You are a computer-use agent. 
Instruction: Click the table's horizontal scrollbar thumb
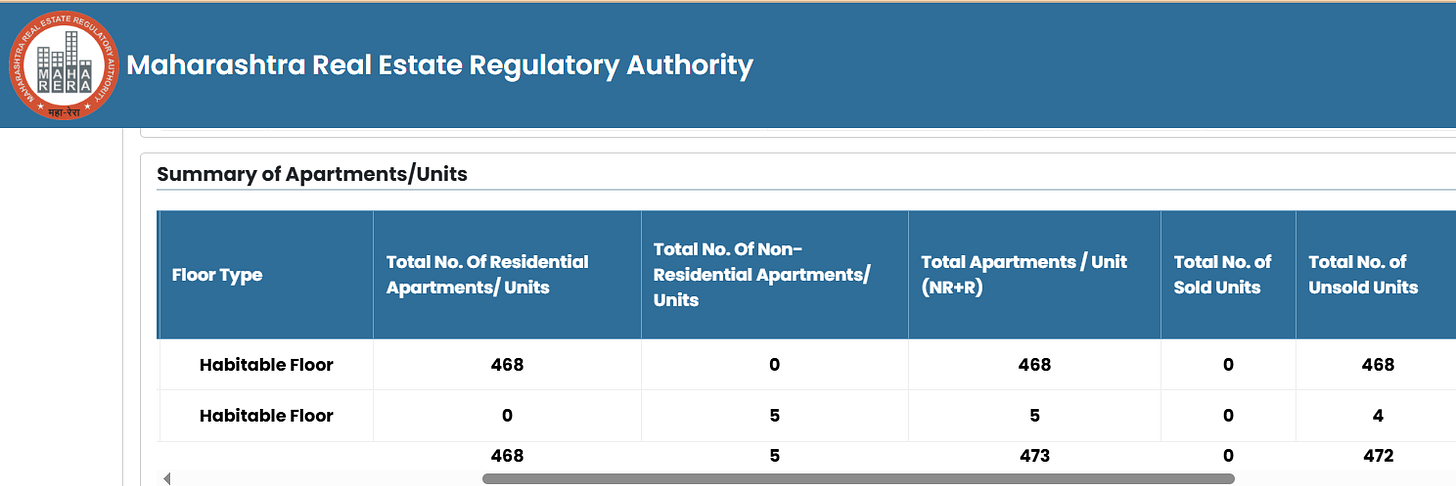(x=858, y=479)
